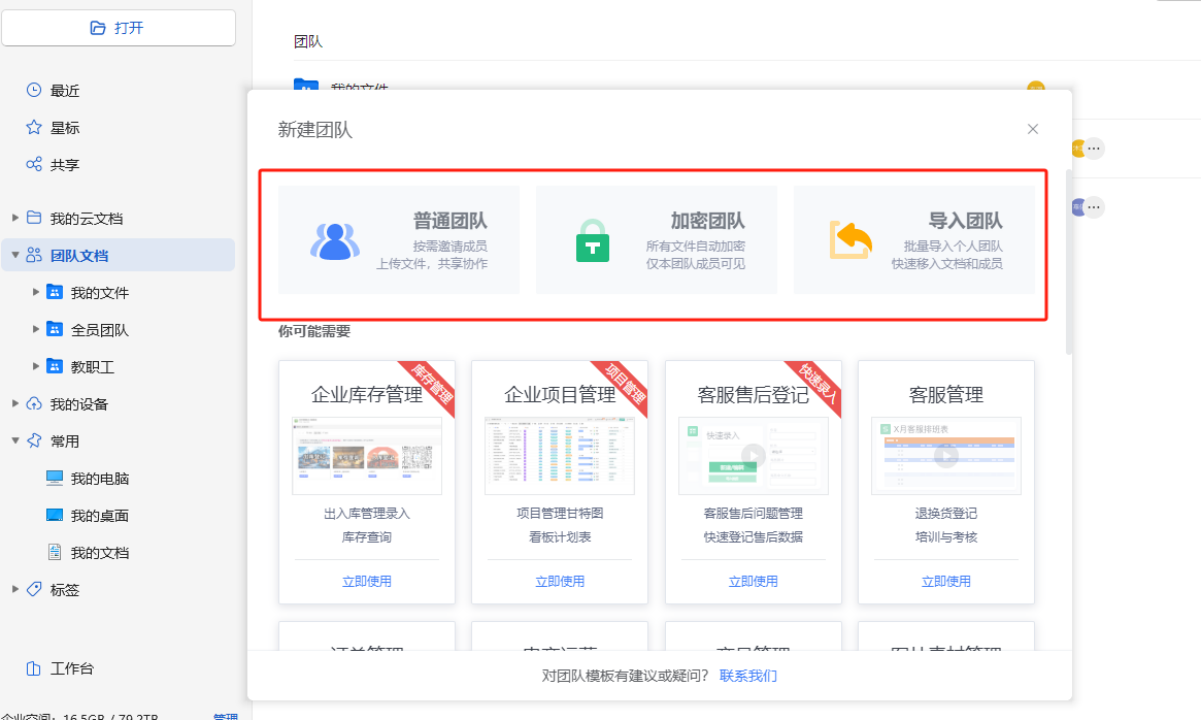Click the 普通团队 people icon
This screenshot has width=1201, height=720.
coord(334,240)
